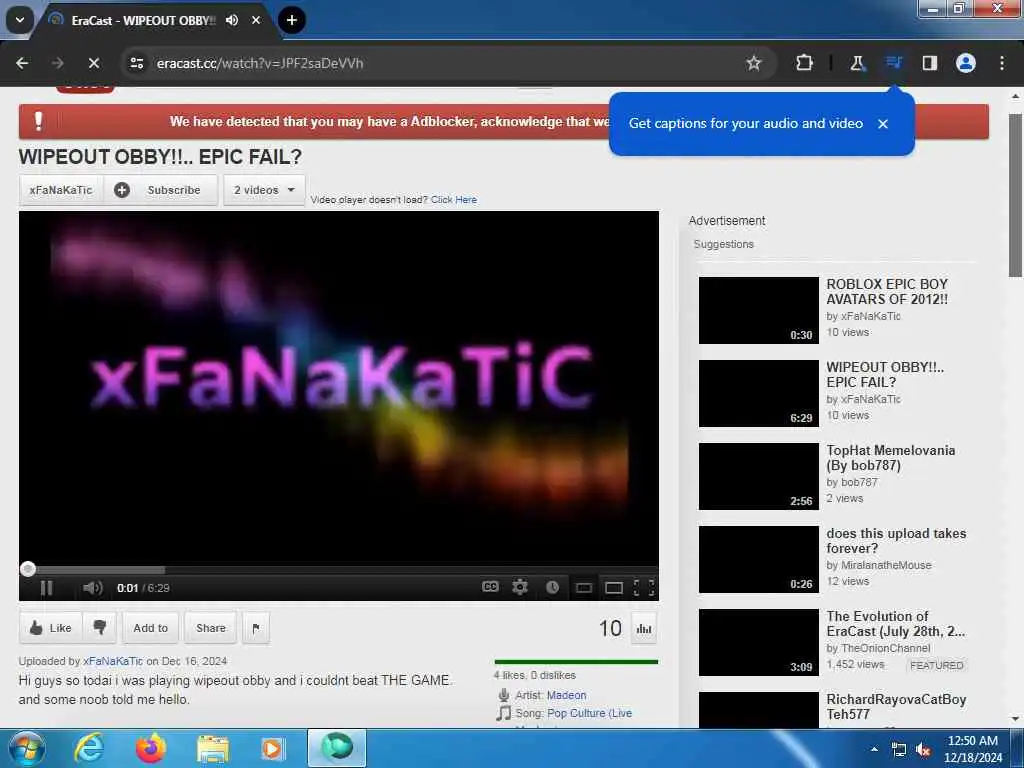Open media controls icon in toolbar
Viewport: 1024px width, 768px height.
(x=893, y=63)
